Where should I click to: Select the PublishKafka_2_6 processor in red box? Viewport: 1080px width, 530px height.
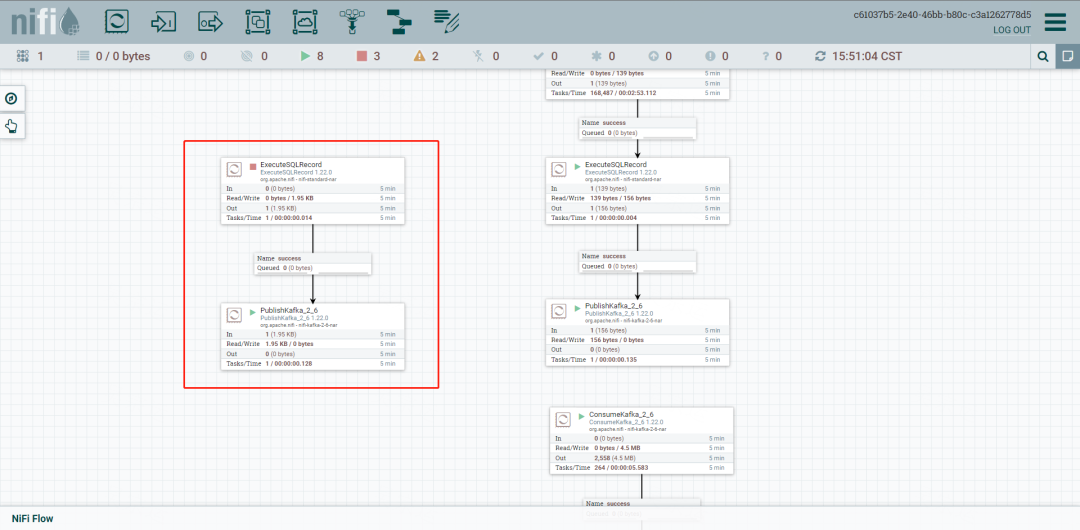click(x=313, y=336)
